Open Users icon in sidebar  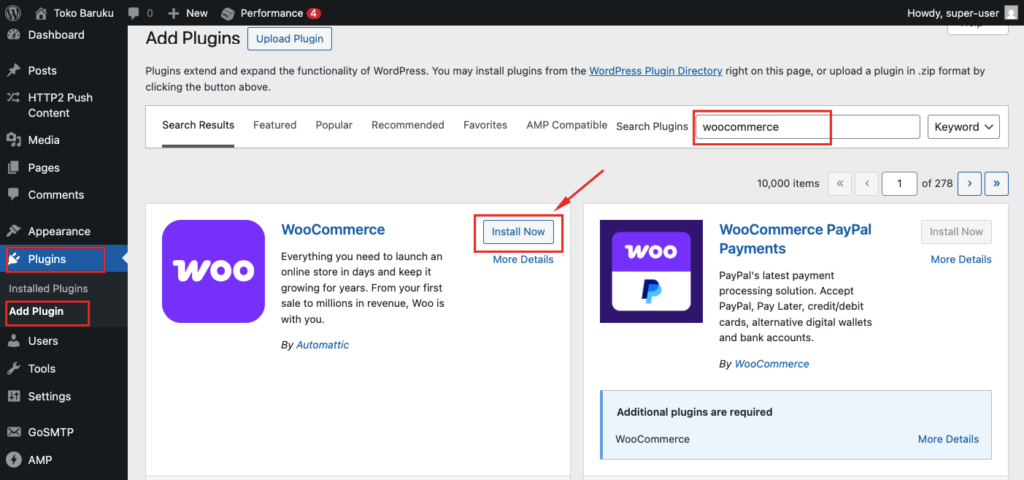point(13,341)
